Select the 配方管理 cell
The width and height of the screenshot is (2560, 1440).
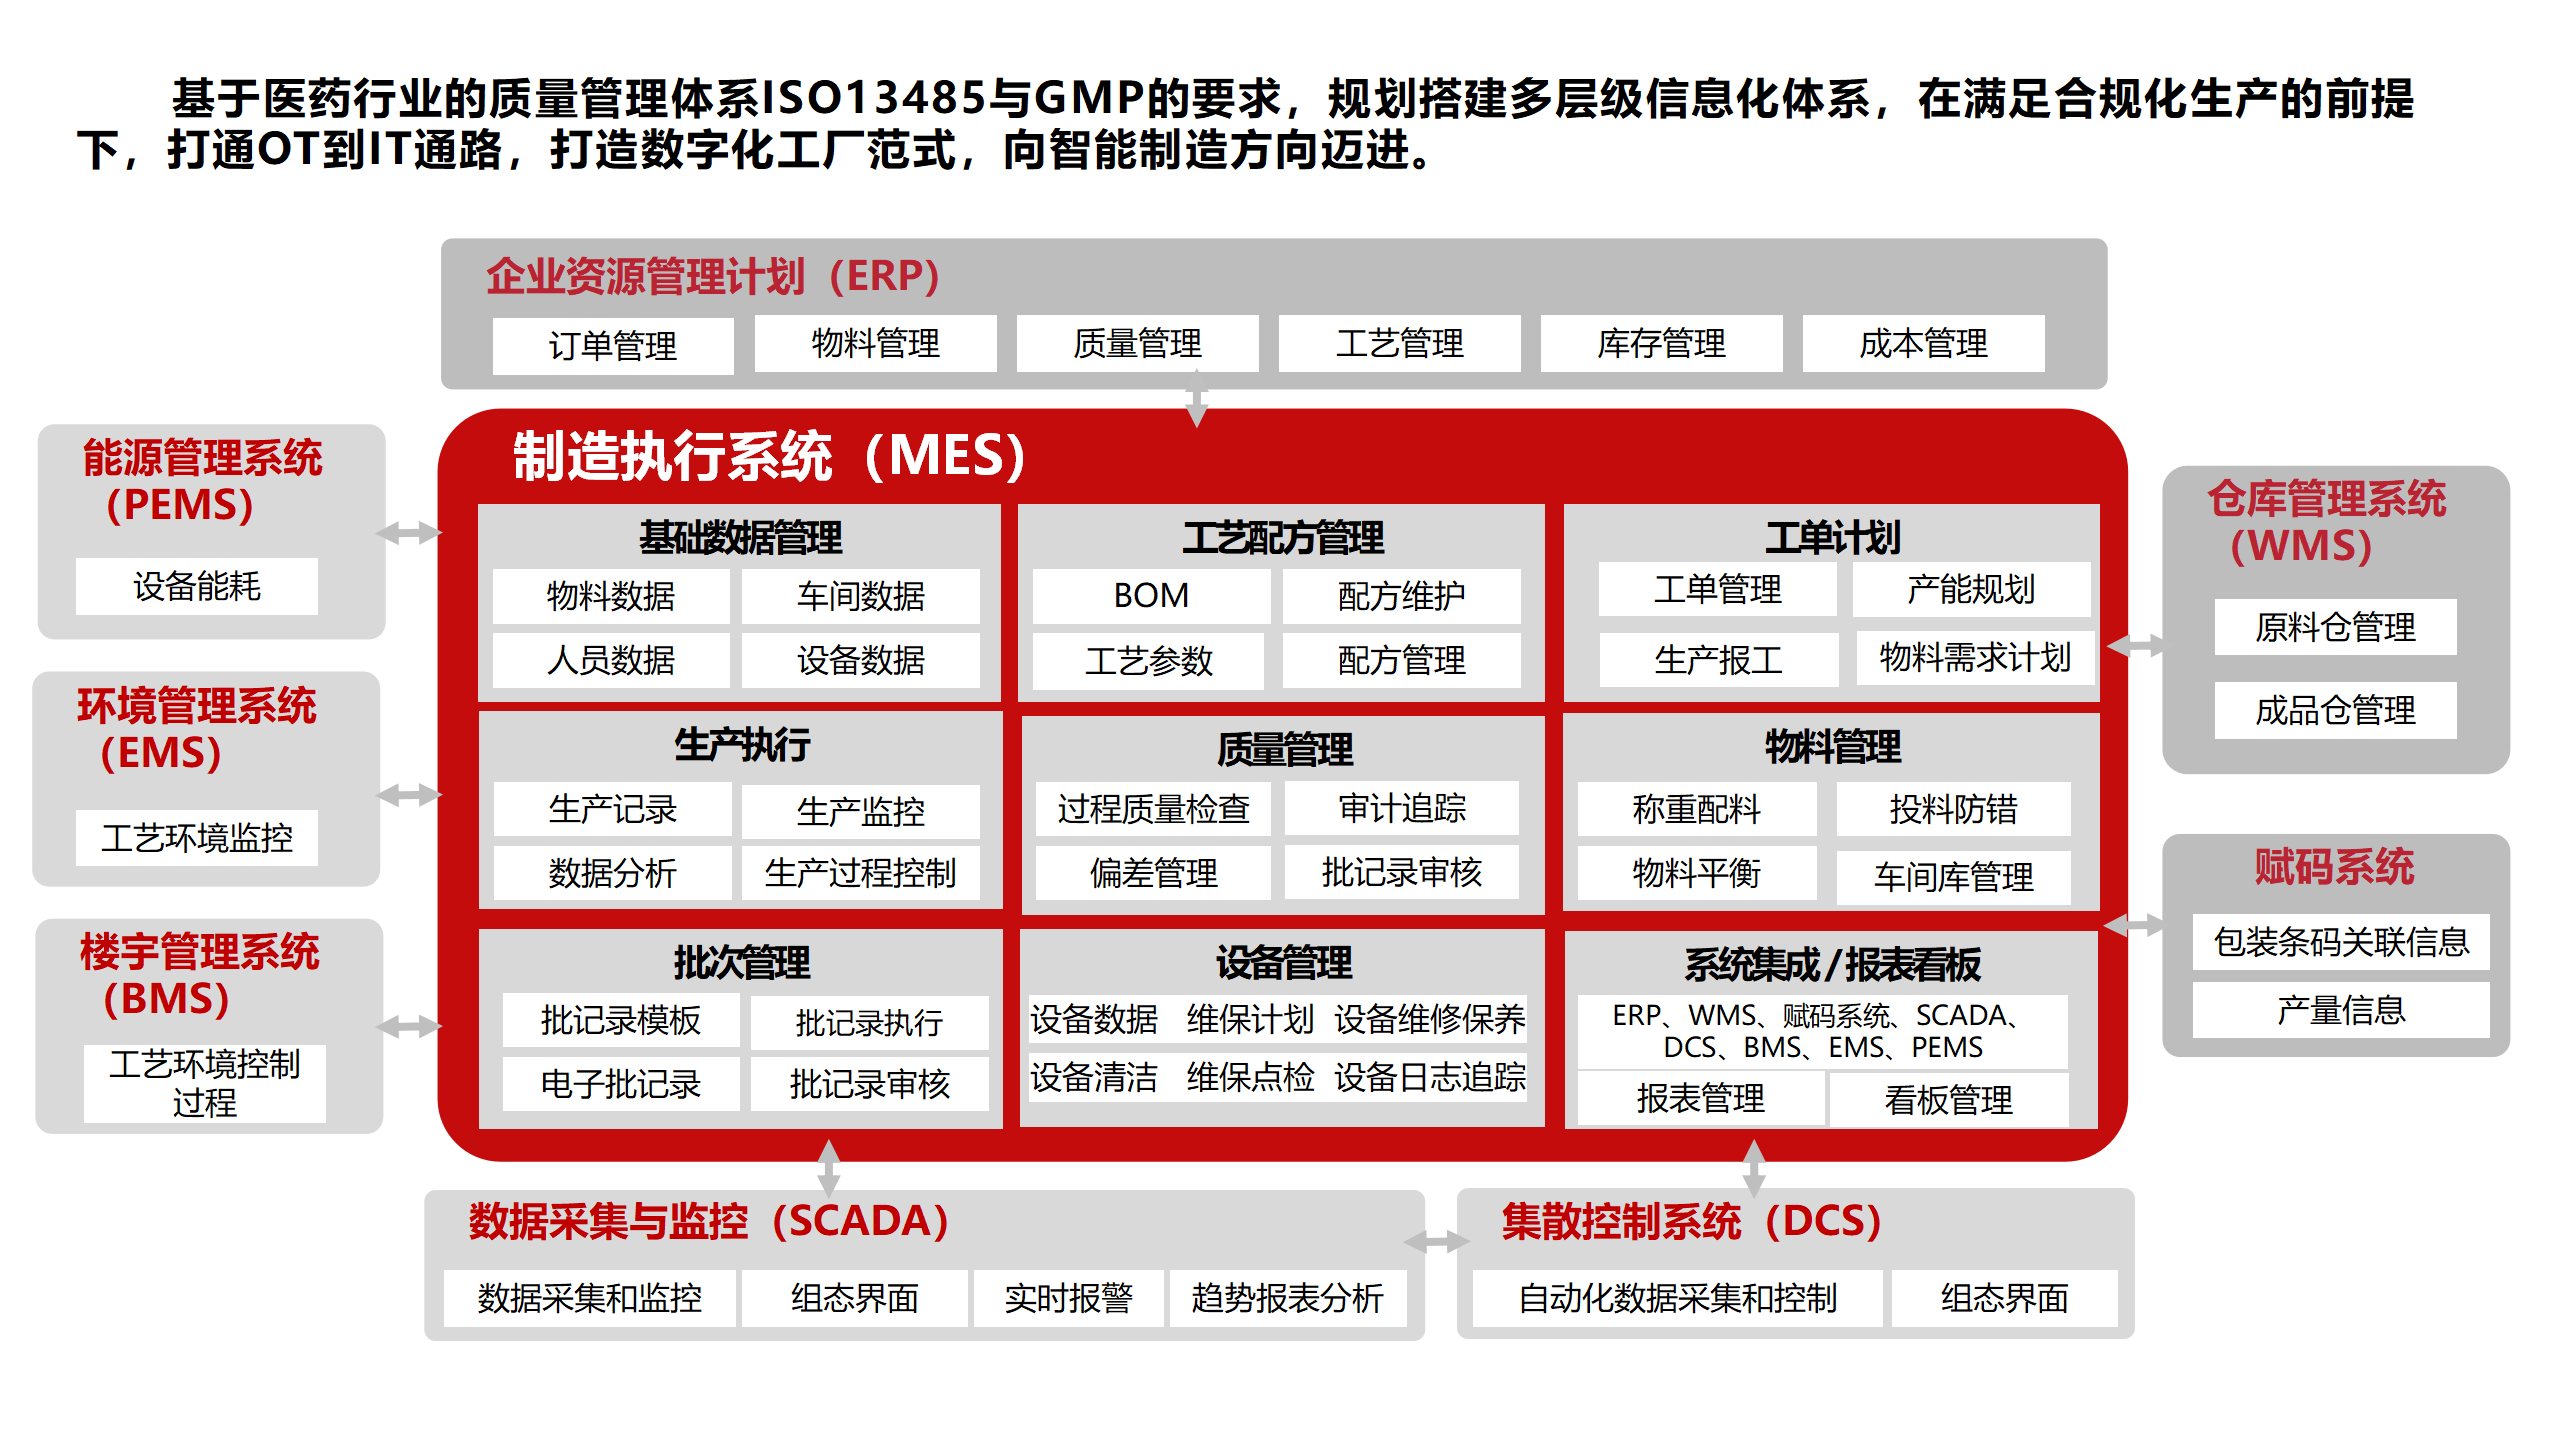[1402, 661]
